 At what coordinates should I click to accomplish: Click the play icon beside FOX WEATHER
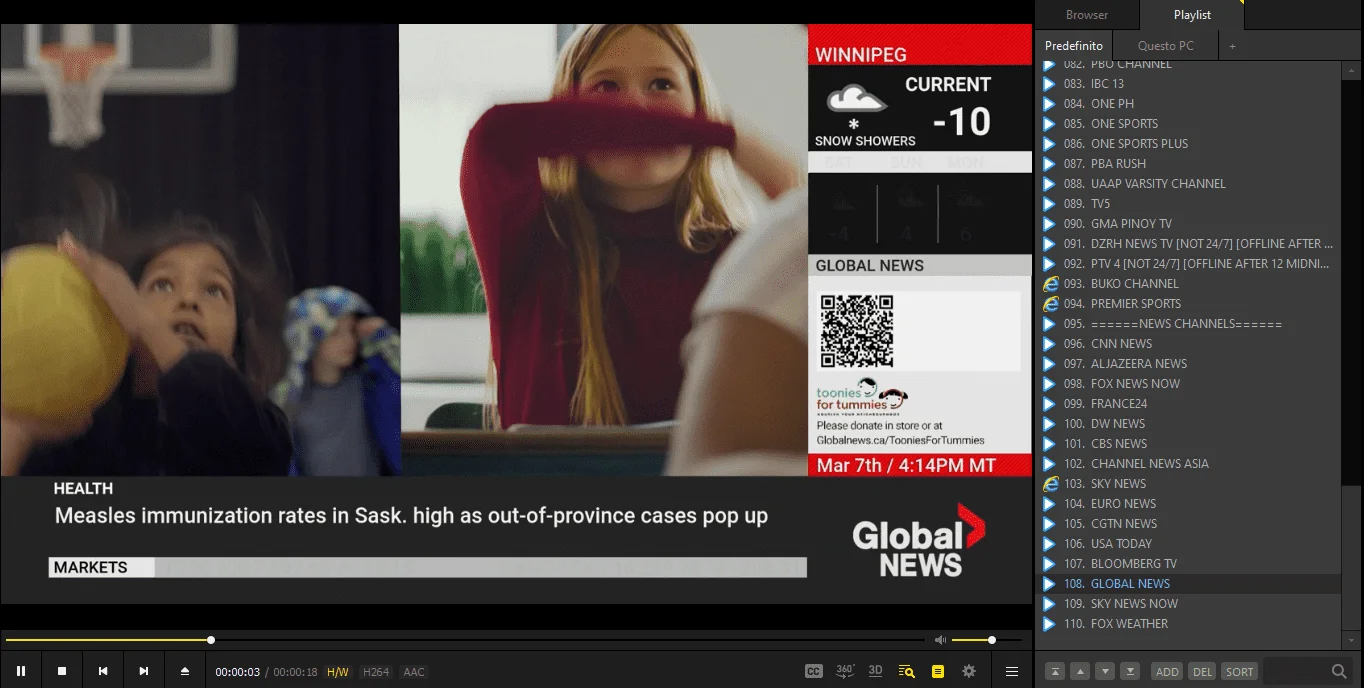click(1049, 624)
